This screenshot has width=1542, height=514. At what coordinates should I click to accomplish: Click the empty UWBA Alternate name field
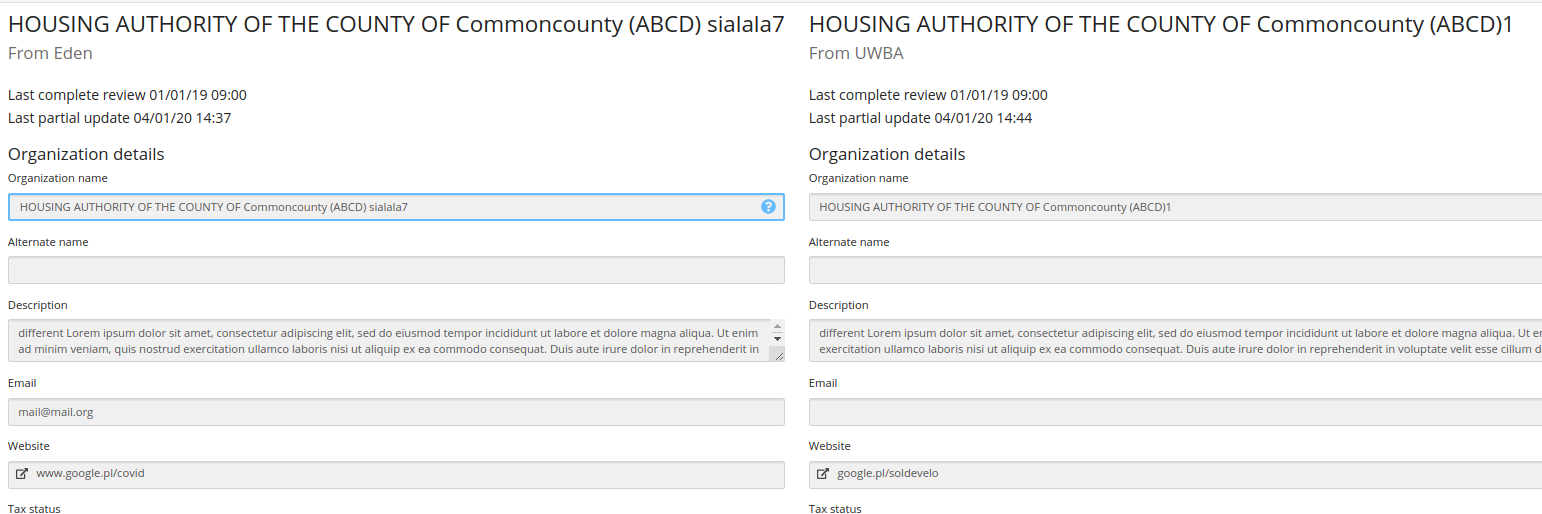1175,270
